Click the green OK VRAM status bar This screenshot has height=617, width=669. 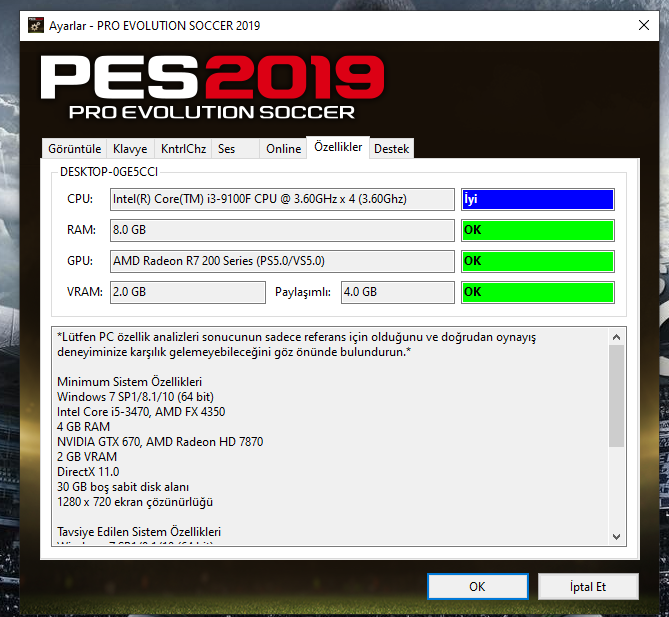(538, 292)
